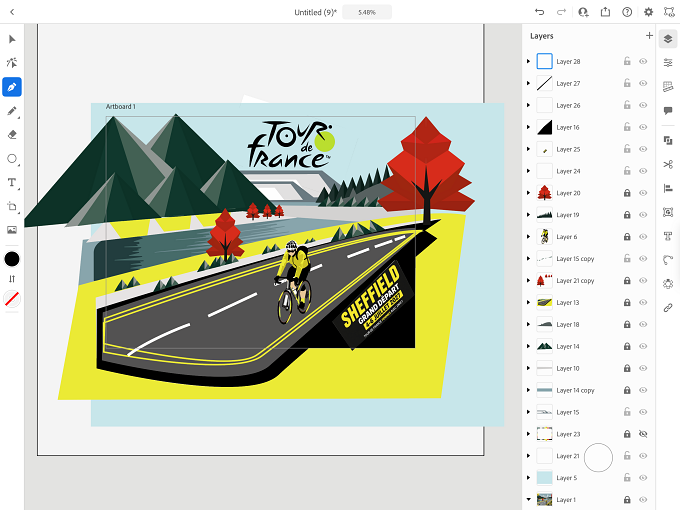Select the Eraser tool
This screenshot has height=510, width=680.
click(x=12, y=135)
